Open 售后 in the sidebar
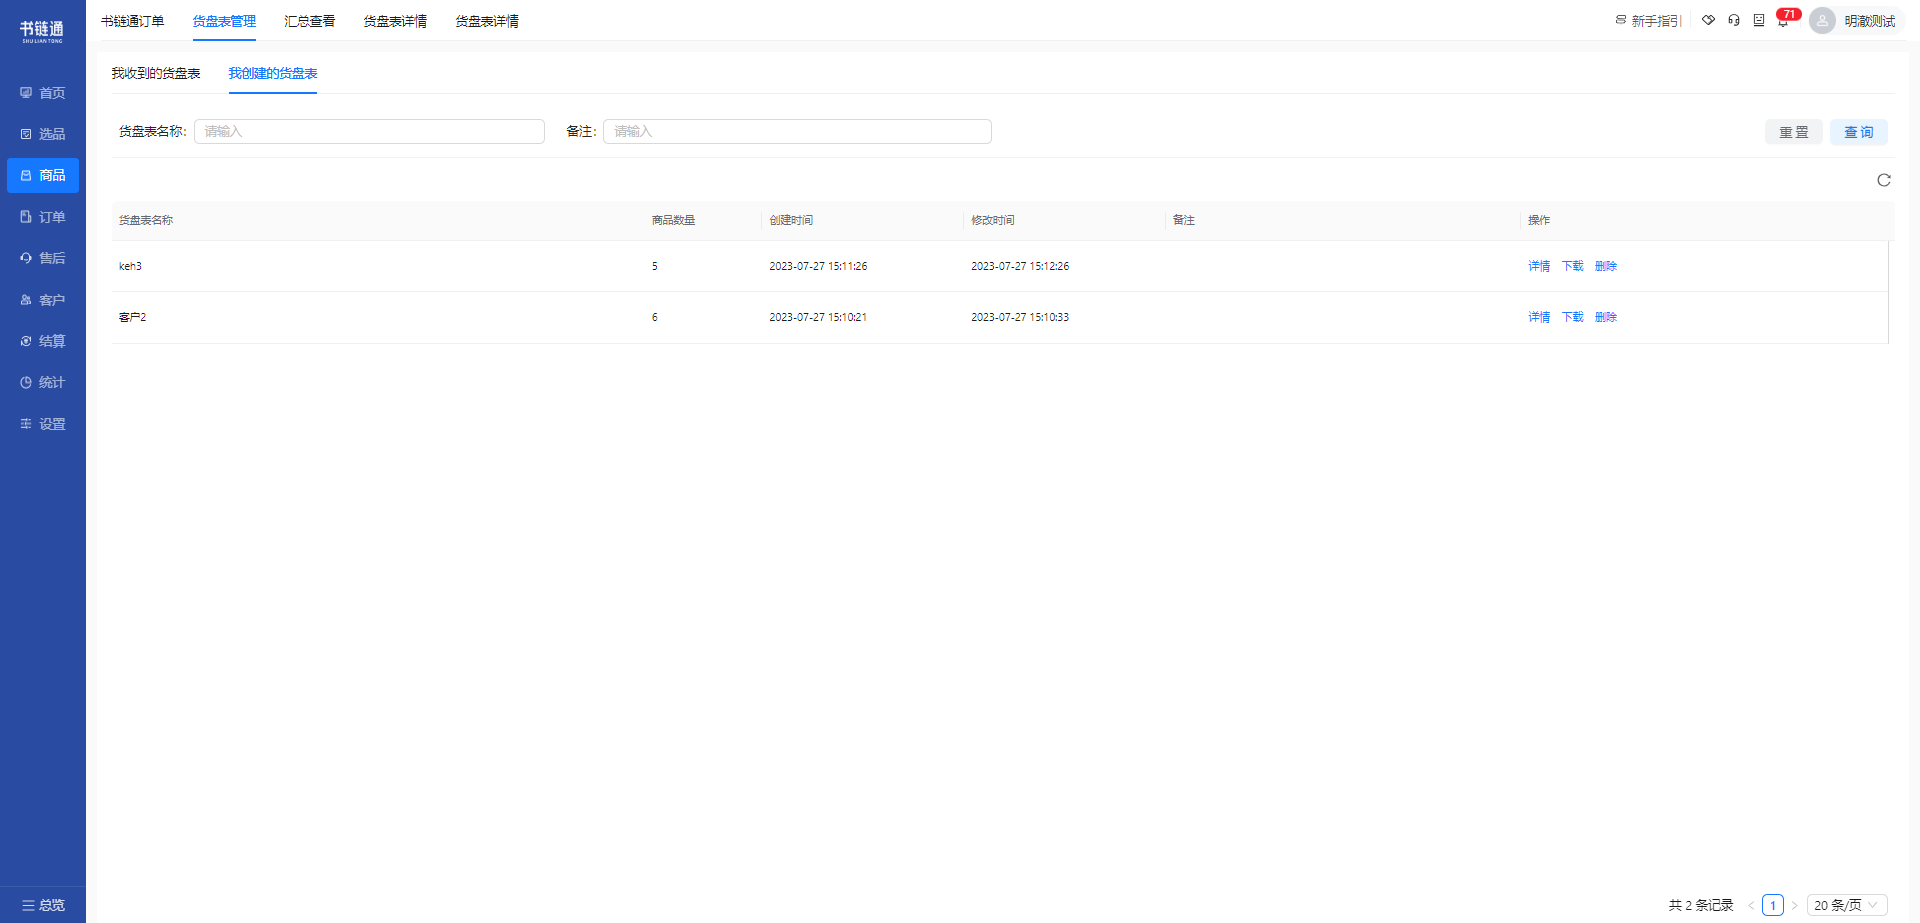1920x923 pixels. click(x=43, y=258)
